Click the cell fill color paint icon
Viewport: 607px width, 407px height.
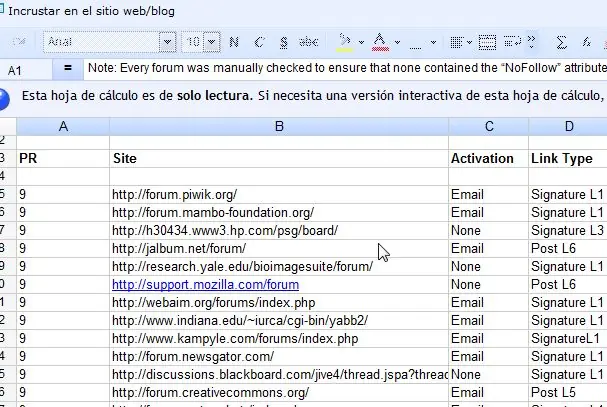tap(345, 42)
